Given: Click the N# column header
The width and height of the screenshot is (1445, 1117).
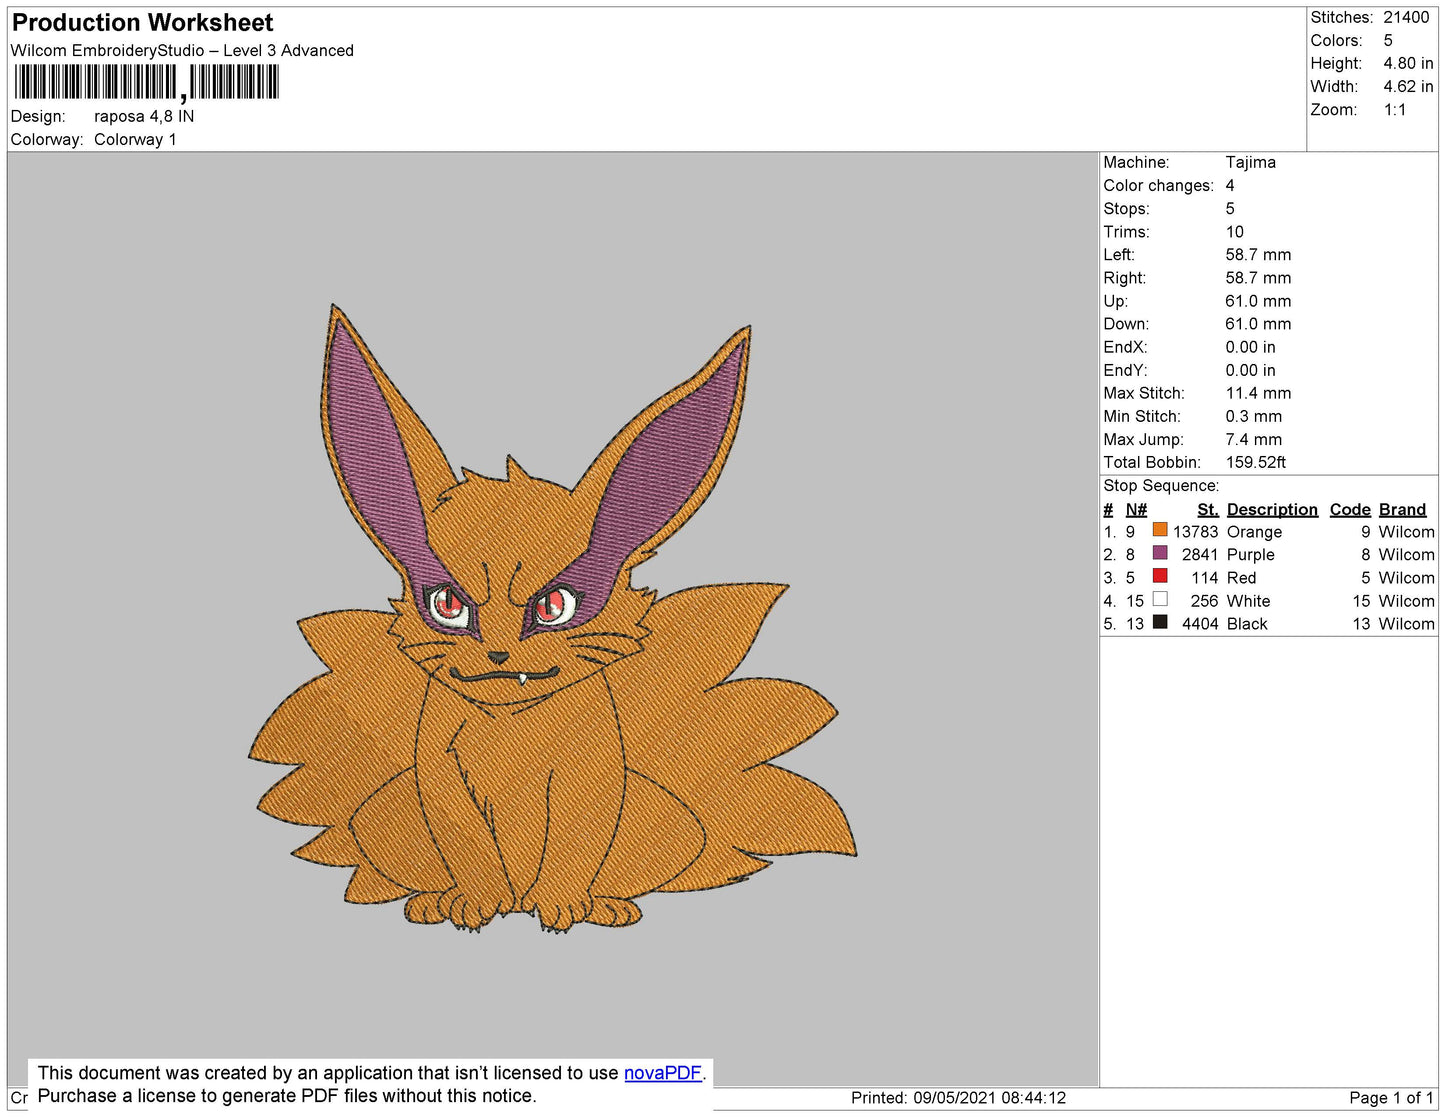Looking at the screenshot, I should tap(1136, 510).
